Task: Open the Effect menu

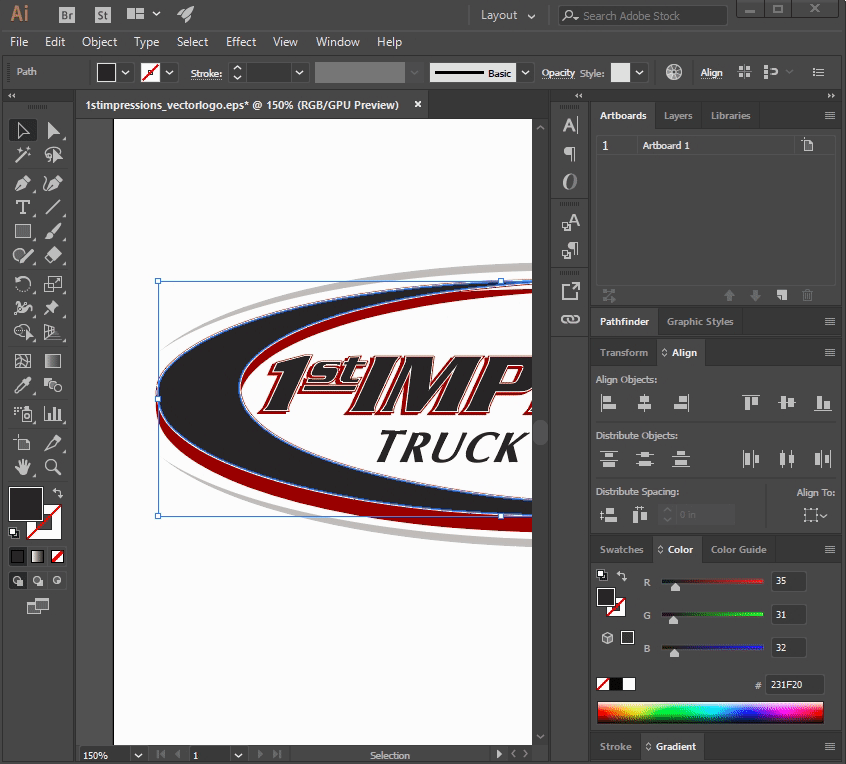Action: [x=241, y=42]
